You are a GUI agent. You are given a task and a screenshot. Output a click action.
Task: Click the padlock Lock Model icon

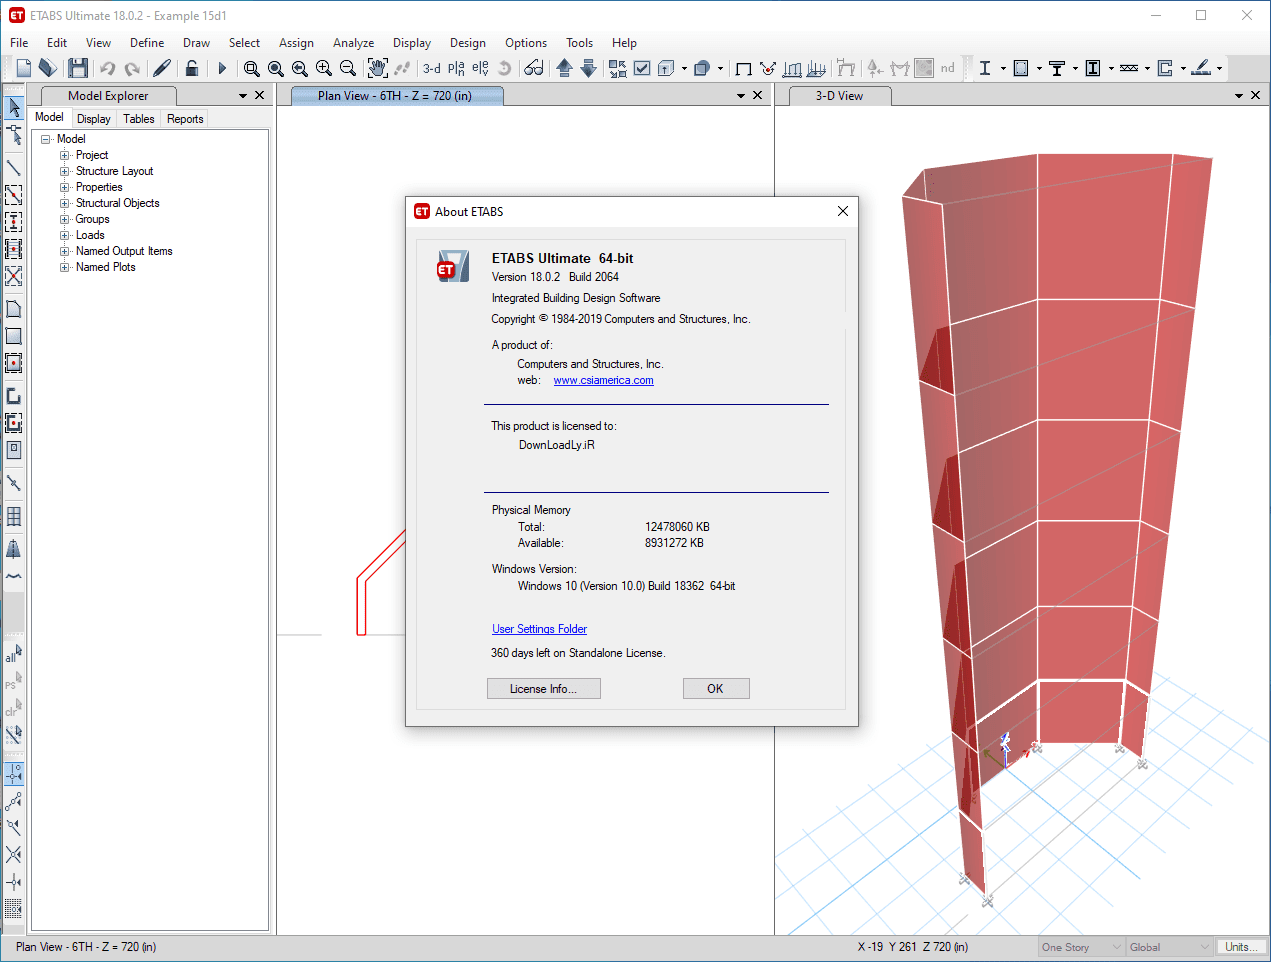pos(192,68)
